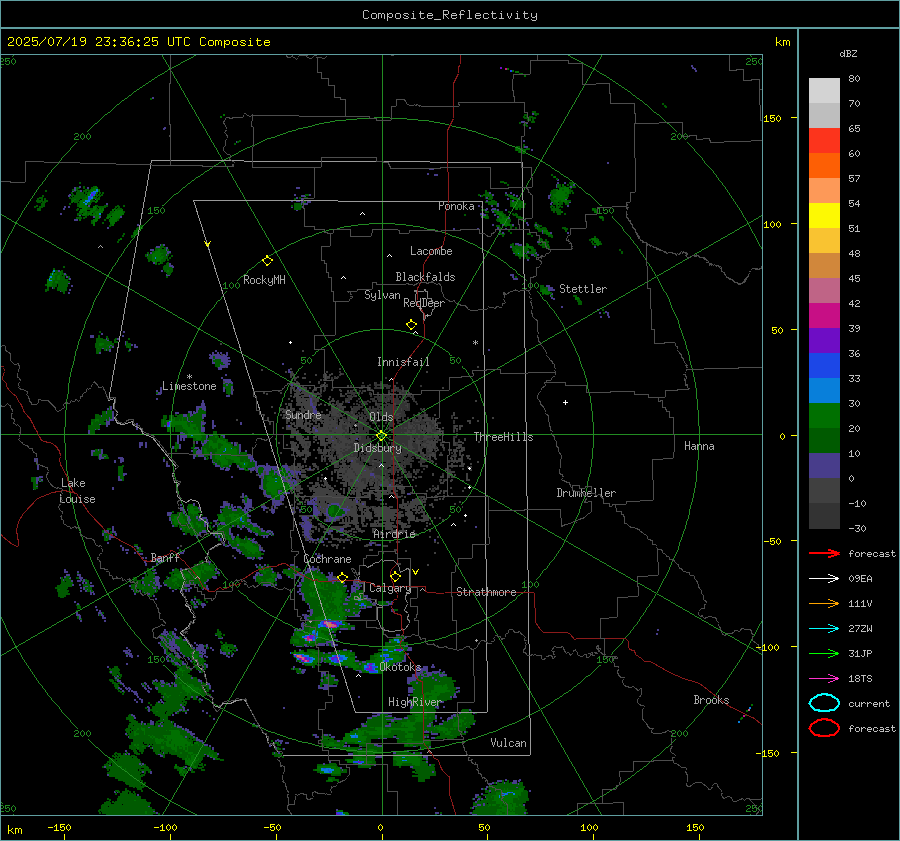Screen dimensions: 900x841
Task: Click the HighRiver label
Action: (x=414, y=702)
